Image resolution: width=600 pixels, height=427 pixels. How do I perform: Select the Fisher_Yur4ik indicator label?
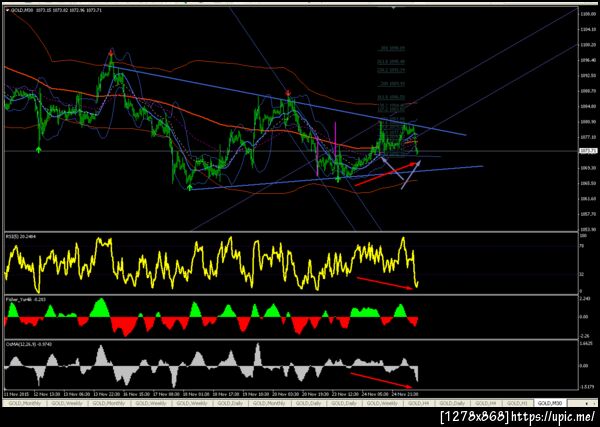click(25, 299)
